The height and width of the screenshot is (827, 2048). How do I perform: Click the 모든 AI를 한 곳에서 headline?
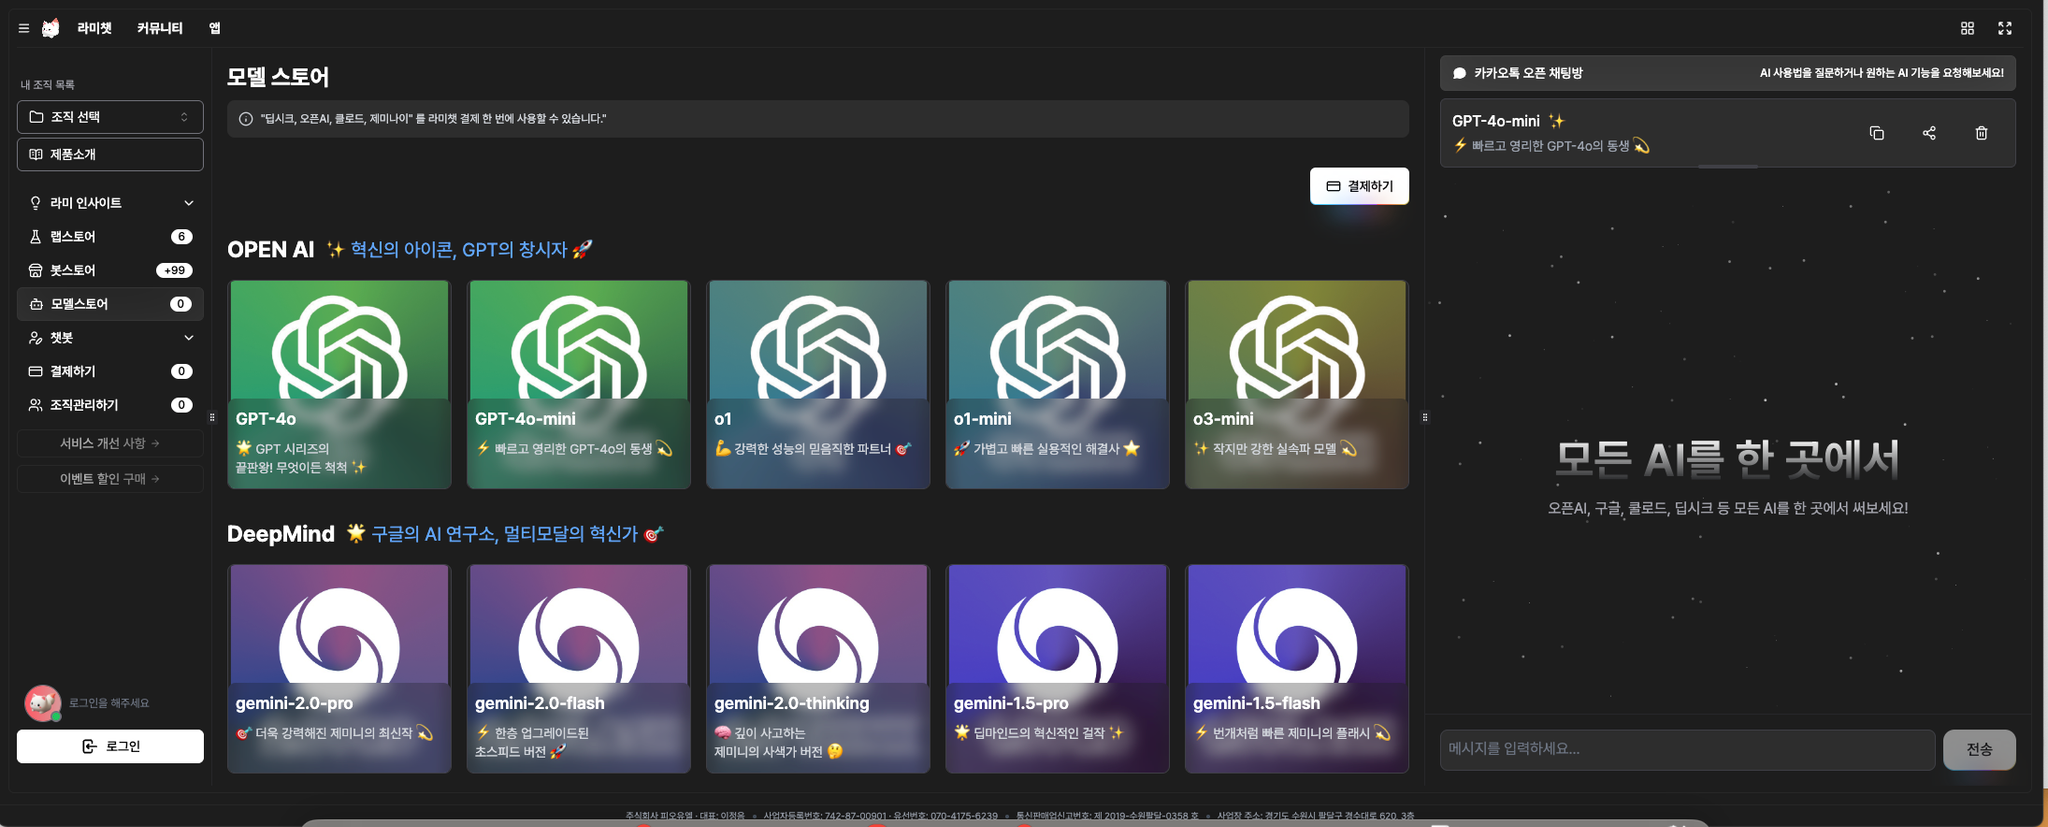[1727, 459]
